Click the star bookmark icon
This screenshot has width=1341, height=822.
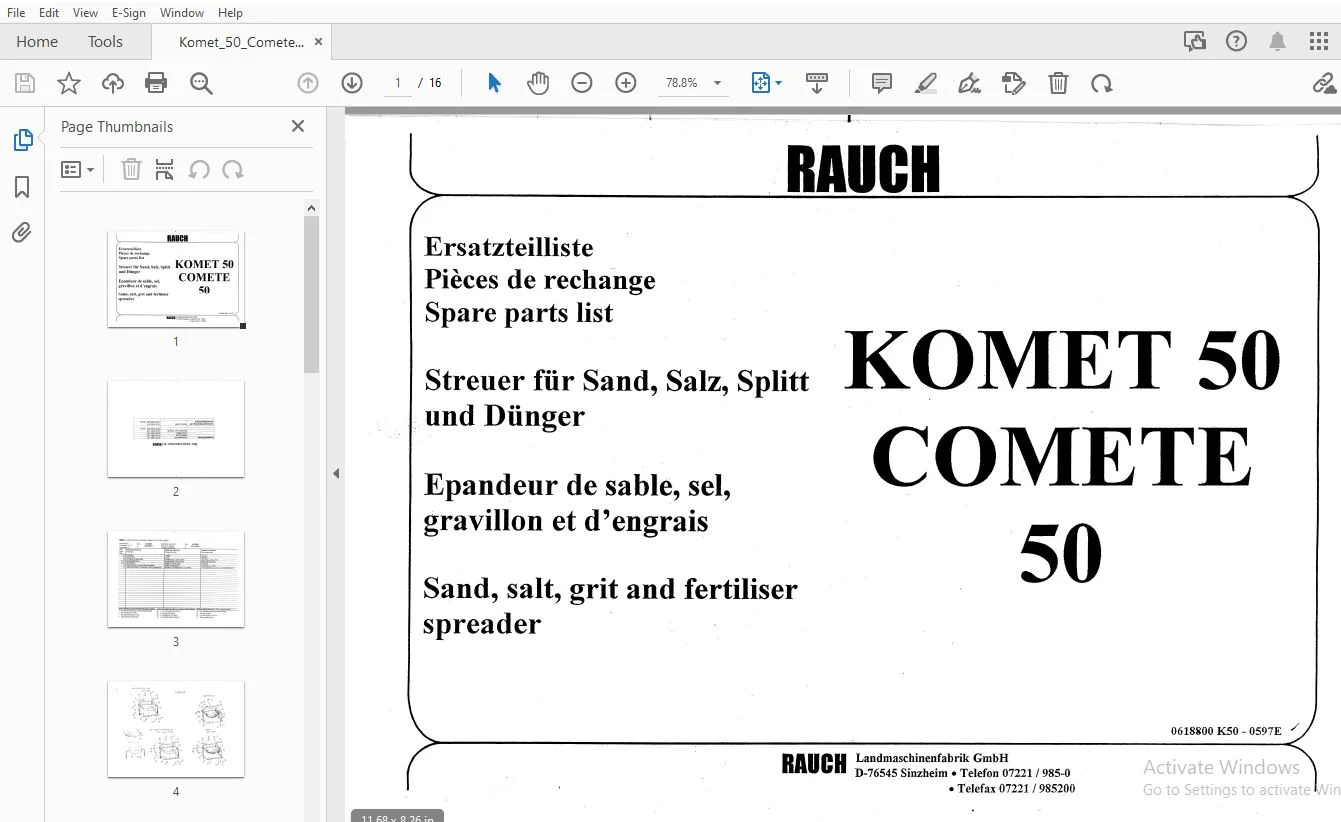tap(69, 83)
